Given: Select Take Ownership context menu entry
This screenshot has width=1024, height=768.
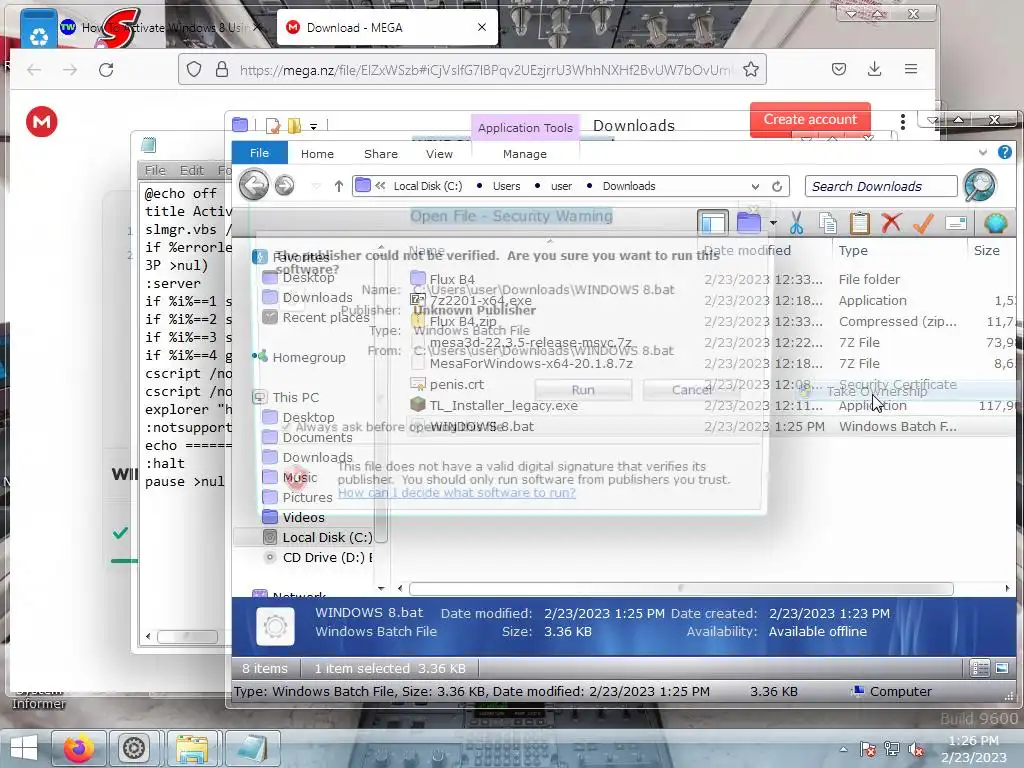Looking at the screenshot, I should click(x=876, y=391).
